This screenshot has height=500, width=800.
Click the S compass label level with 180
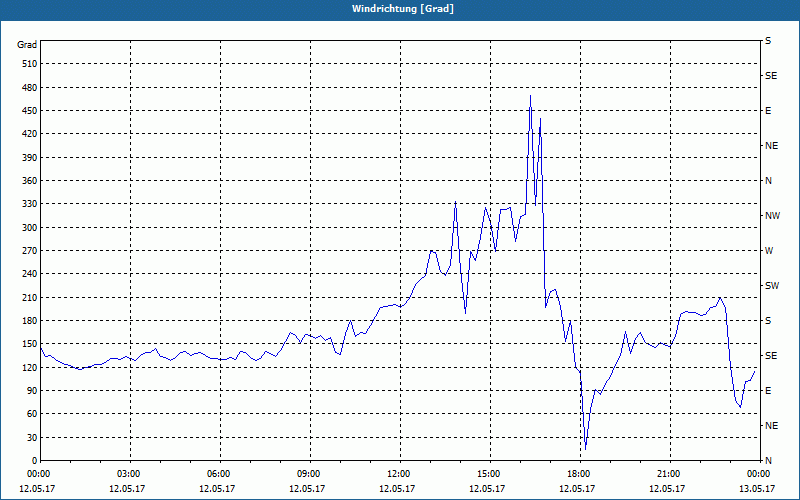click(768, 321)
